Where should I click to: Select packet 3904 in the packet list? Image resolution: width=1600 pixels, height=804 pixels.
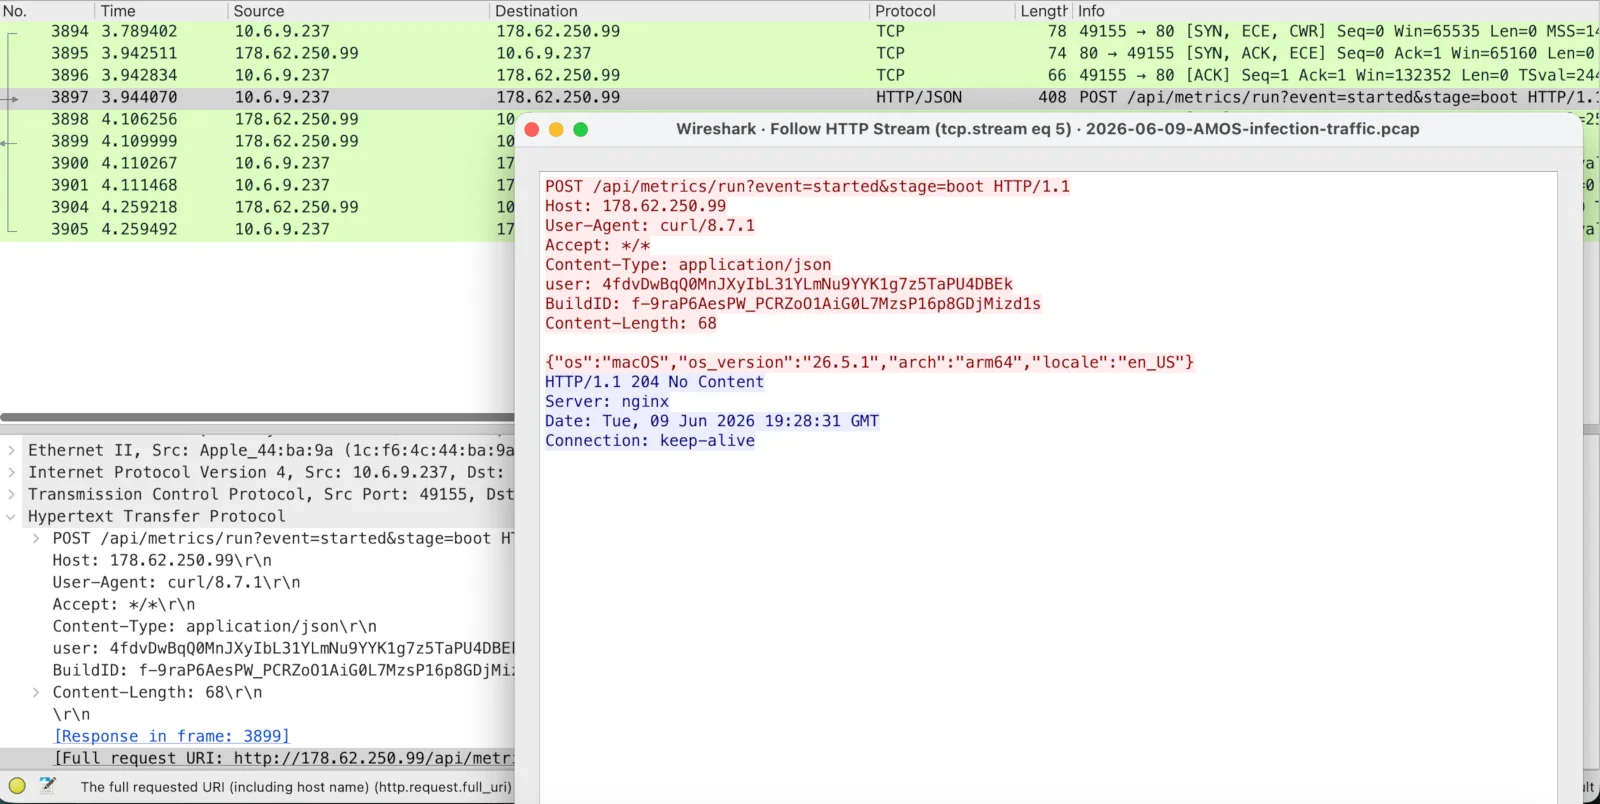(257, 207)
